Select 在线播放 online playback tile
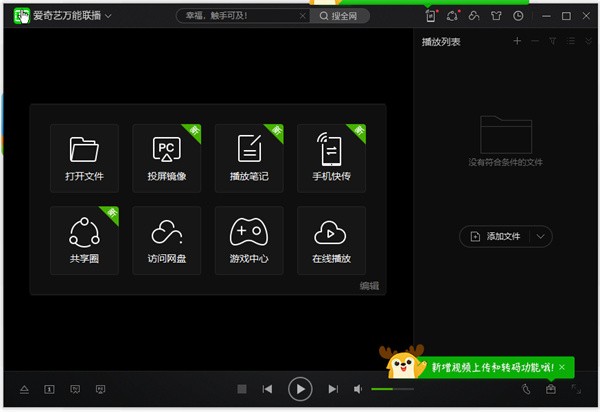The height and width of the screenshot is (412, 600). coord(331,240)
